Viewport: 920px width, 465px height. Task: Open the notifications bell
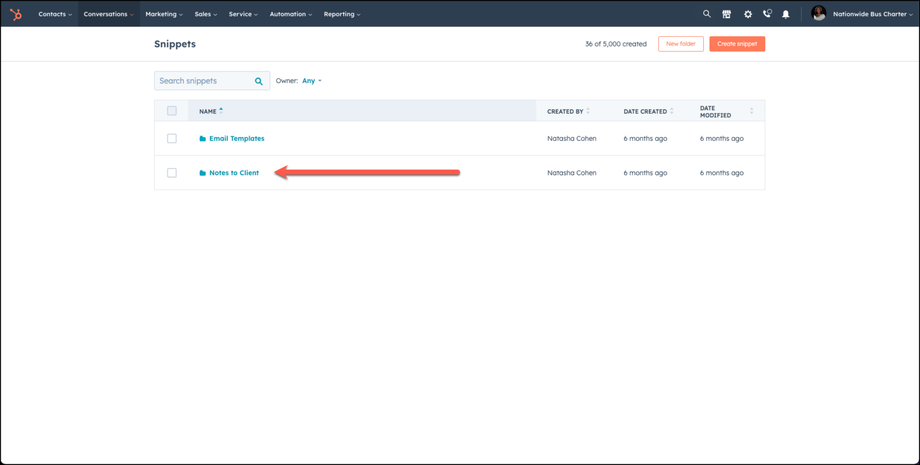click(786, 14)
